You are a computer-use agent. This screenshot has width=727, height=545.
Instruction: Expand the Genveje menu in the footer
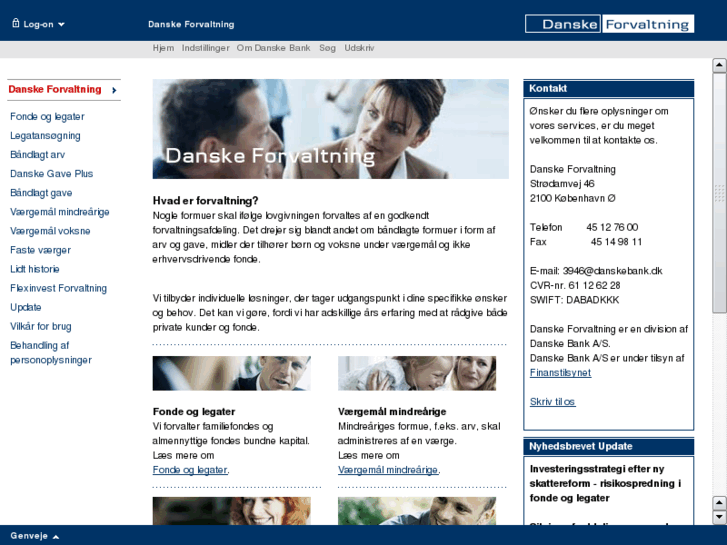click(35, 536)
